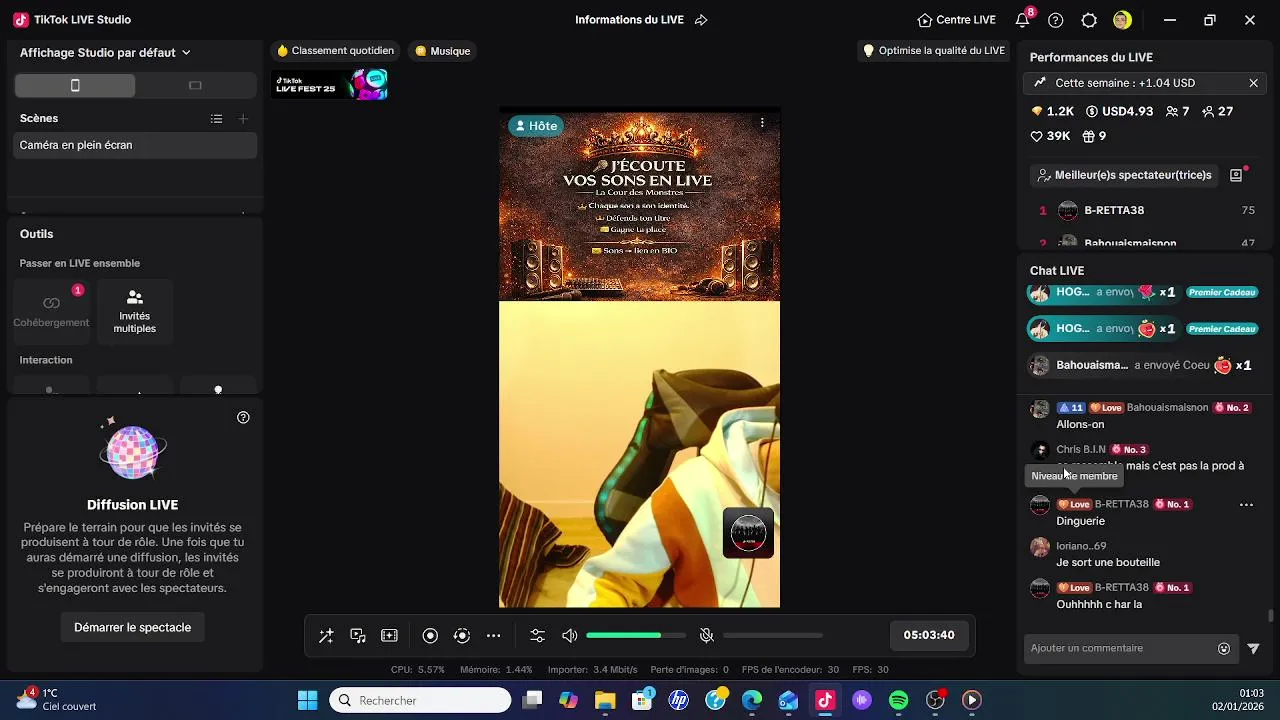Viewport: 1280px width, 720px height.
Task: Click the 39K likes heart stat
Action: 1050,136
